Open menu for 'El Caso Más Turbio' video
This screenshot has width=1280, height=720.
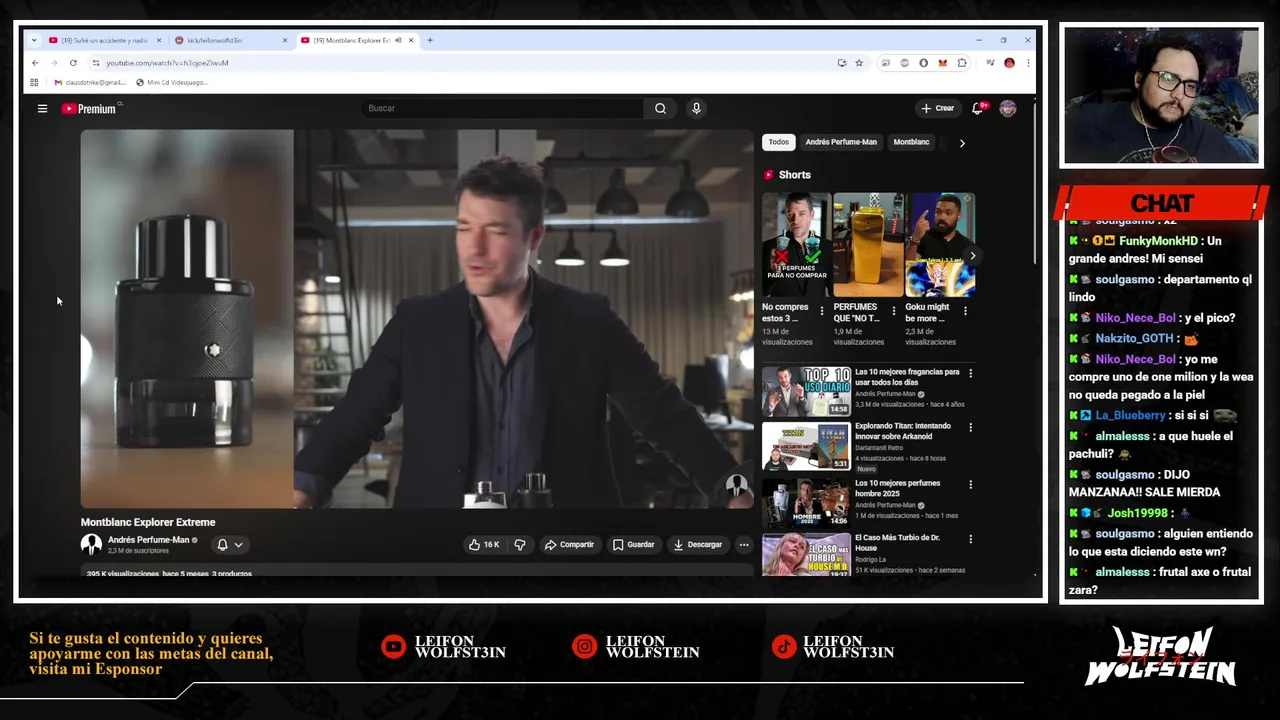[x=970, y=539]
